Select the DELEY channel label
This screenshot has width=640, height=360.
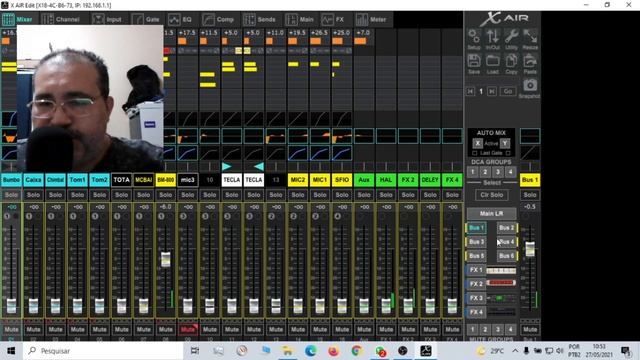tap(430, 180)
